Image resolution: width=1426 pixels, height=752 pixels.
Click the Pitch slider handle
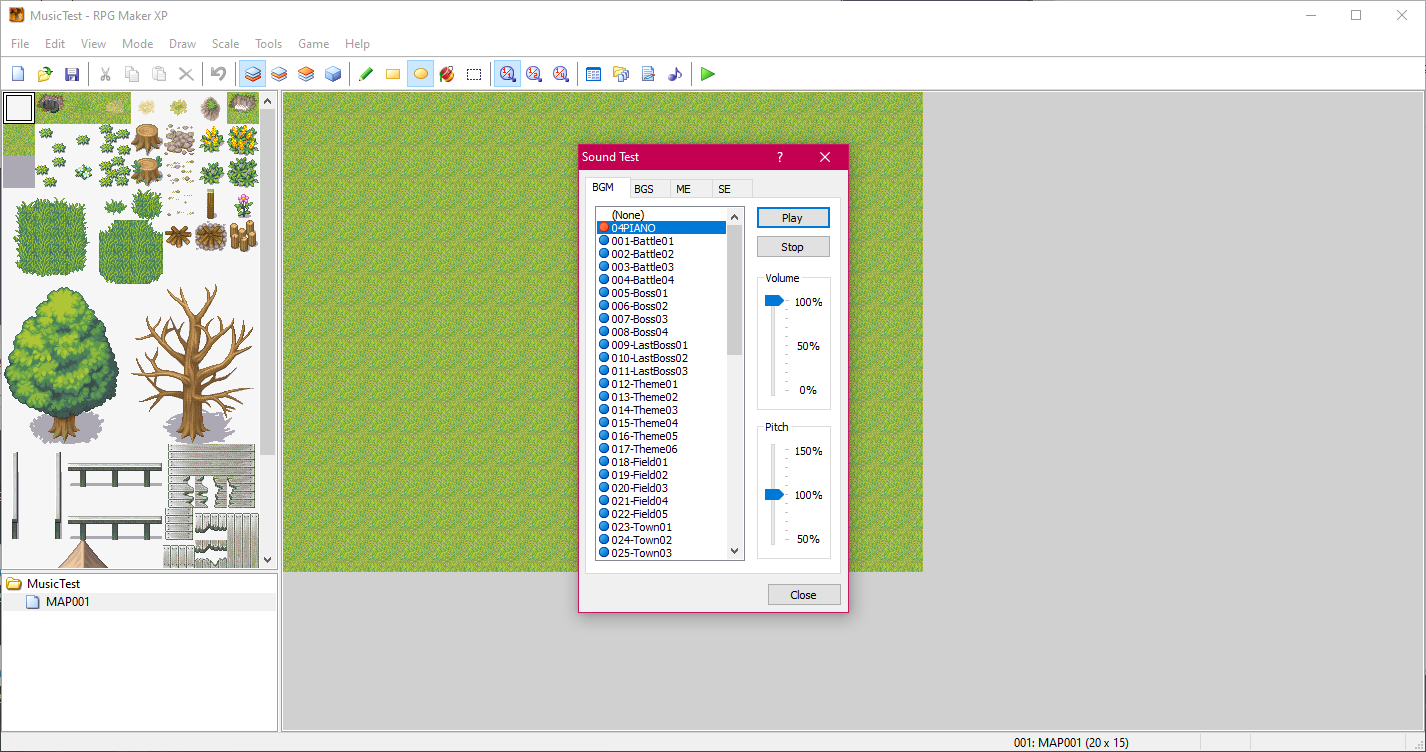pos(774,494)
